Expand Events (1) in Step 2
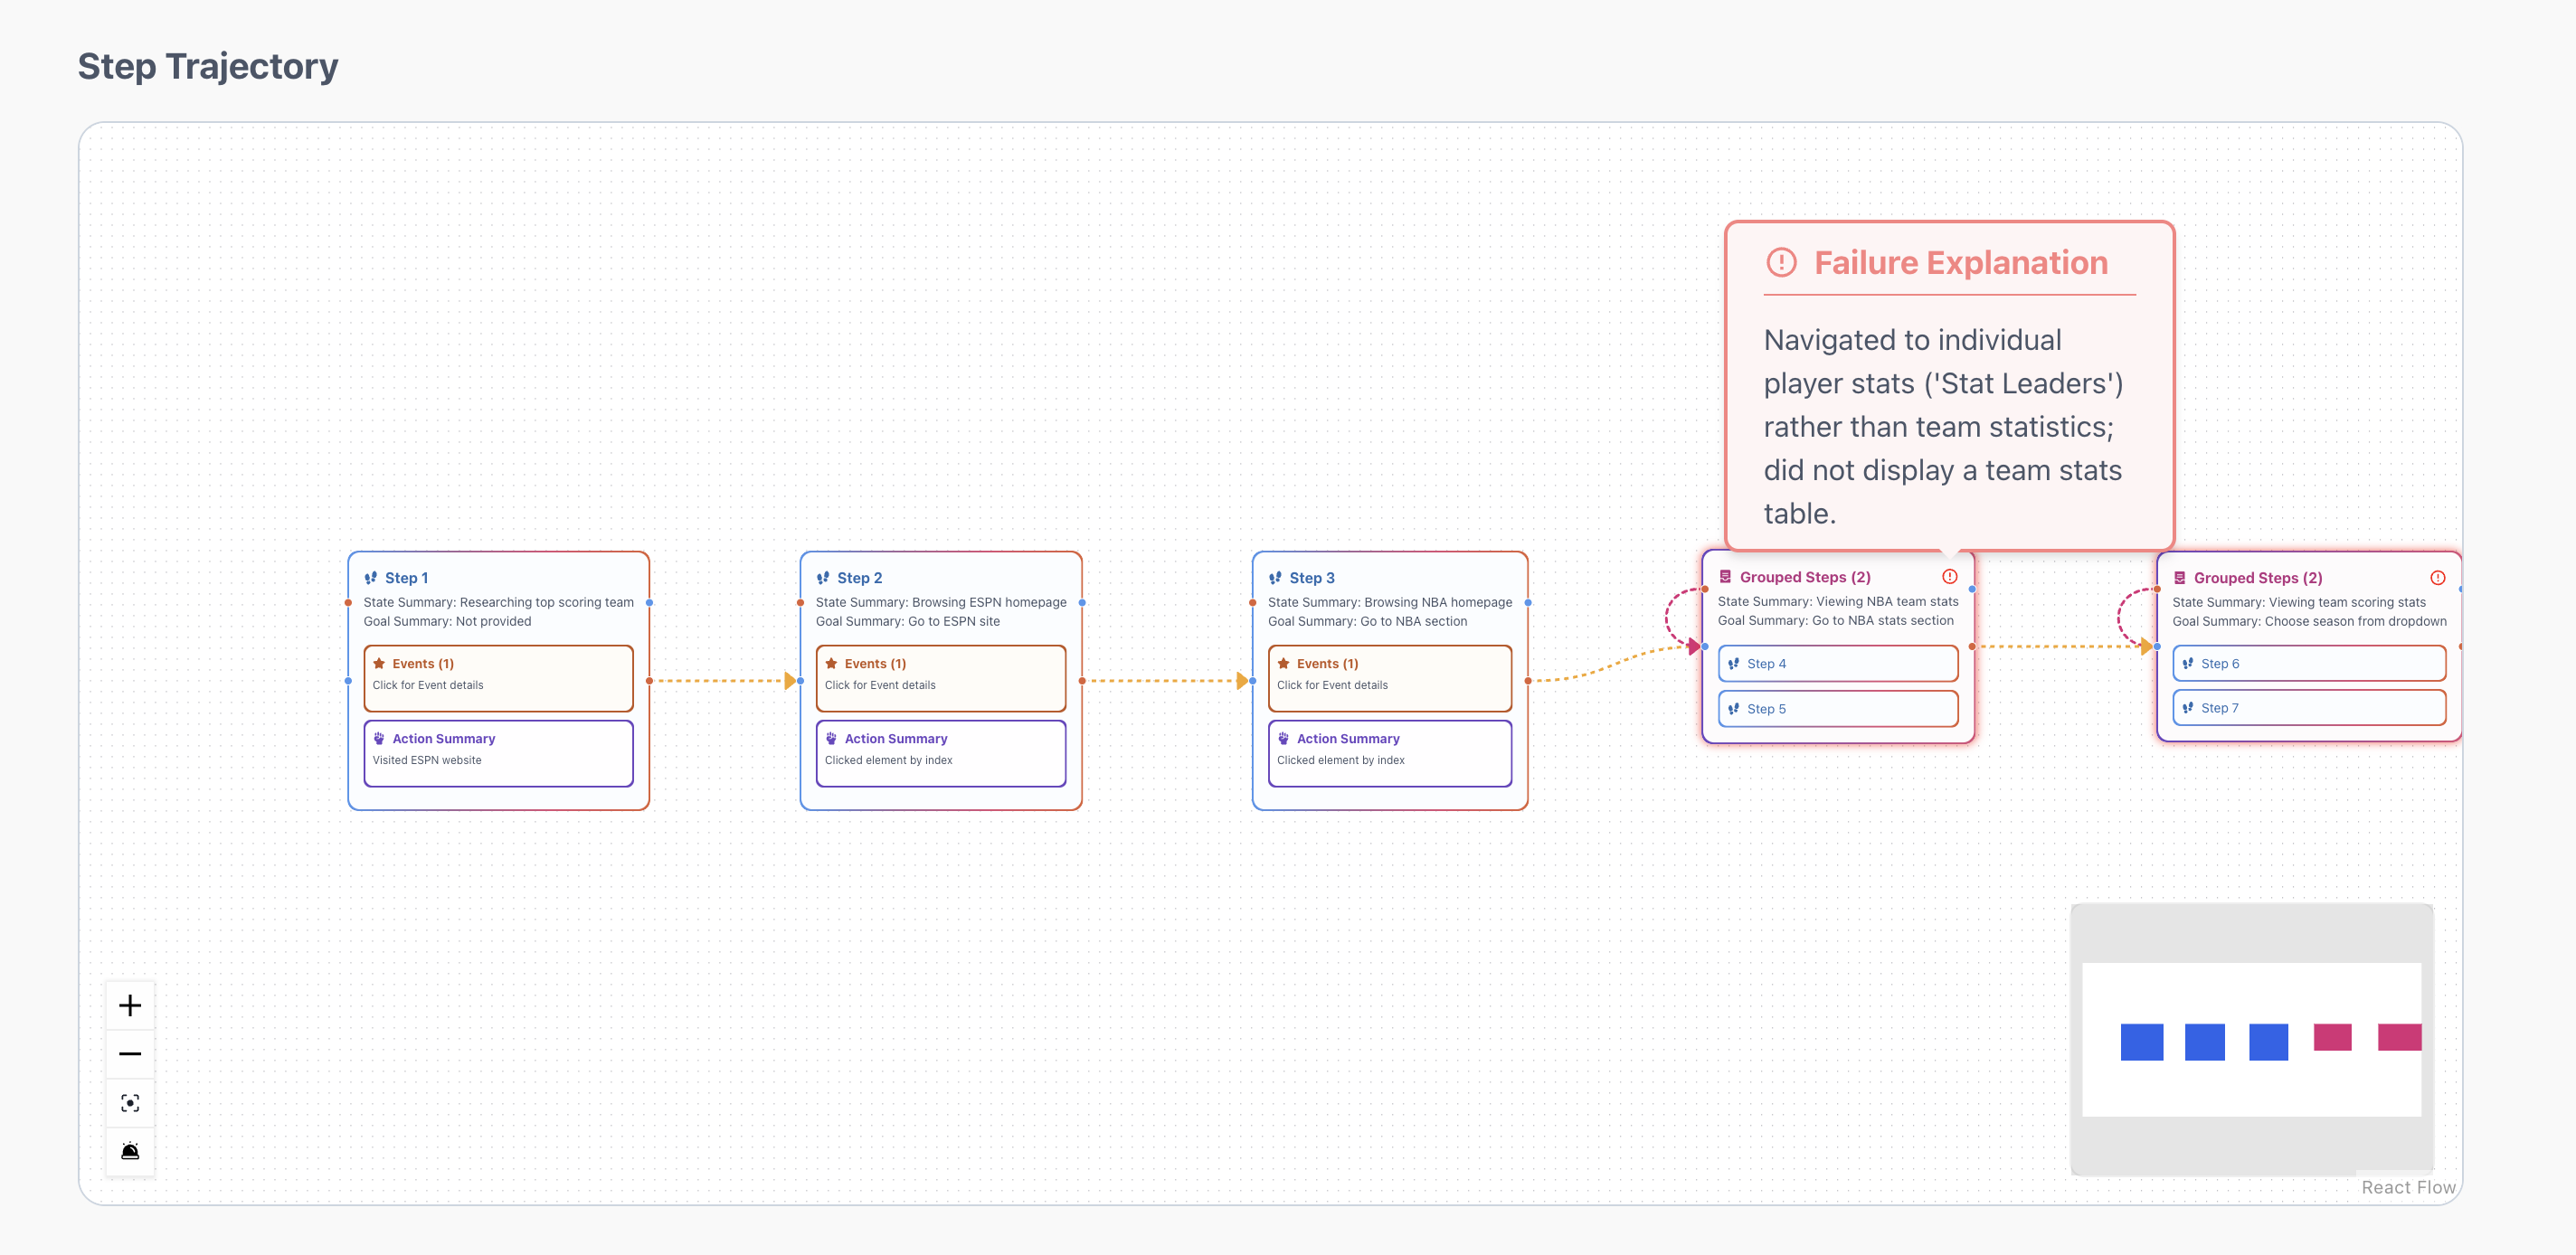The image size is (2576, 1255). (940, 677)
